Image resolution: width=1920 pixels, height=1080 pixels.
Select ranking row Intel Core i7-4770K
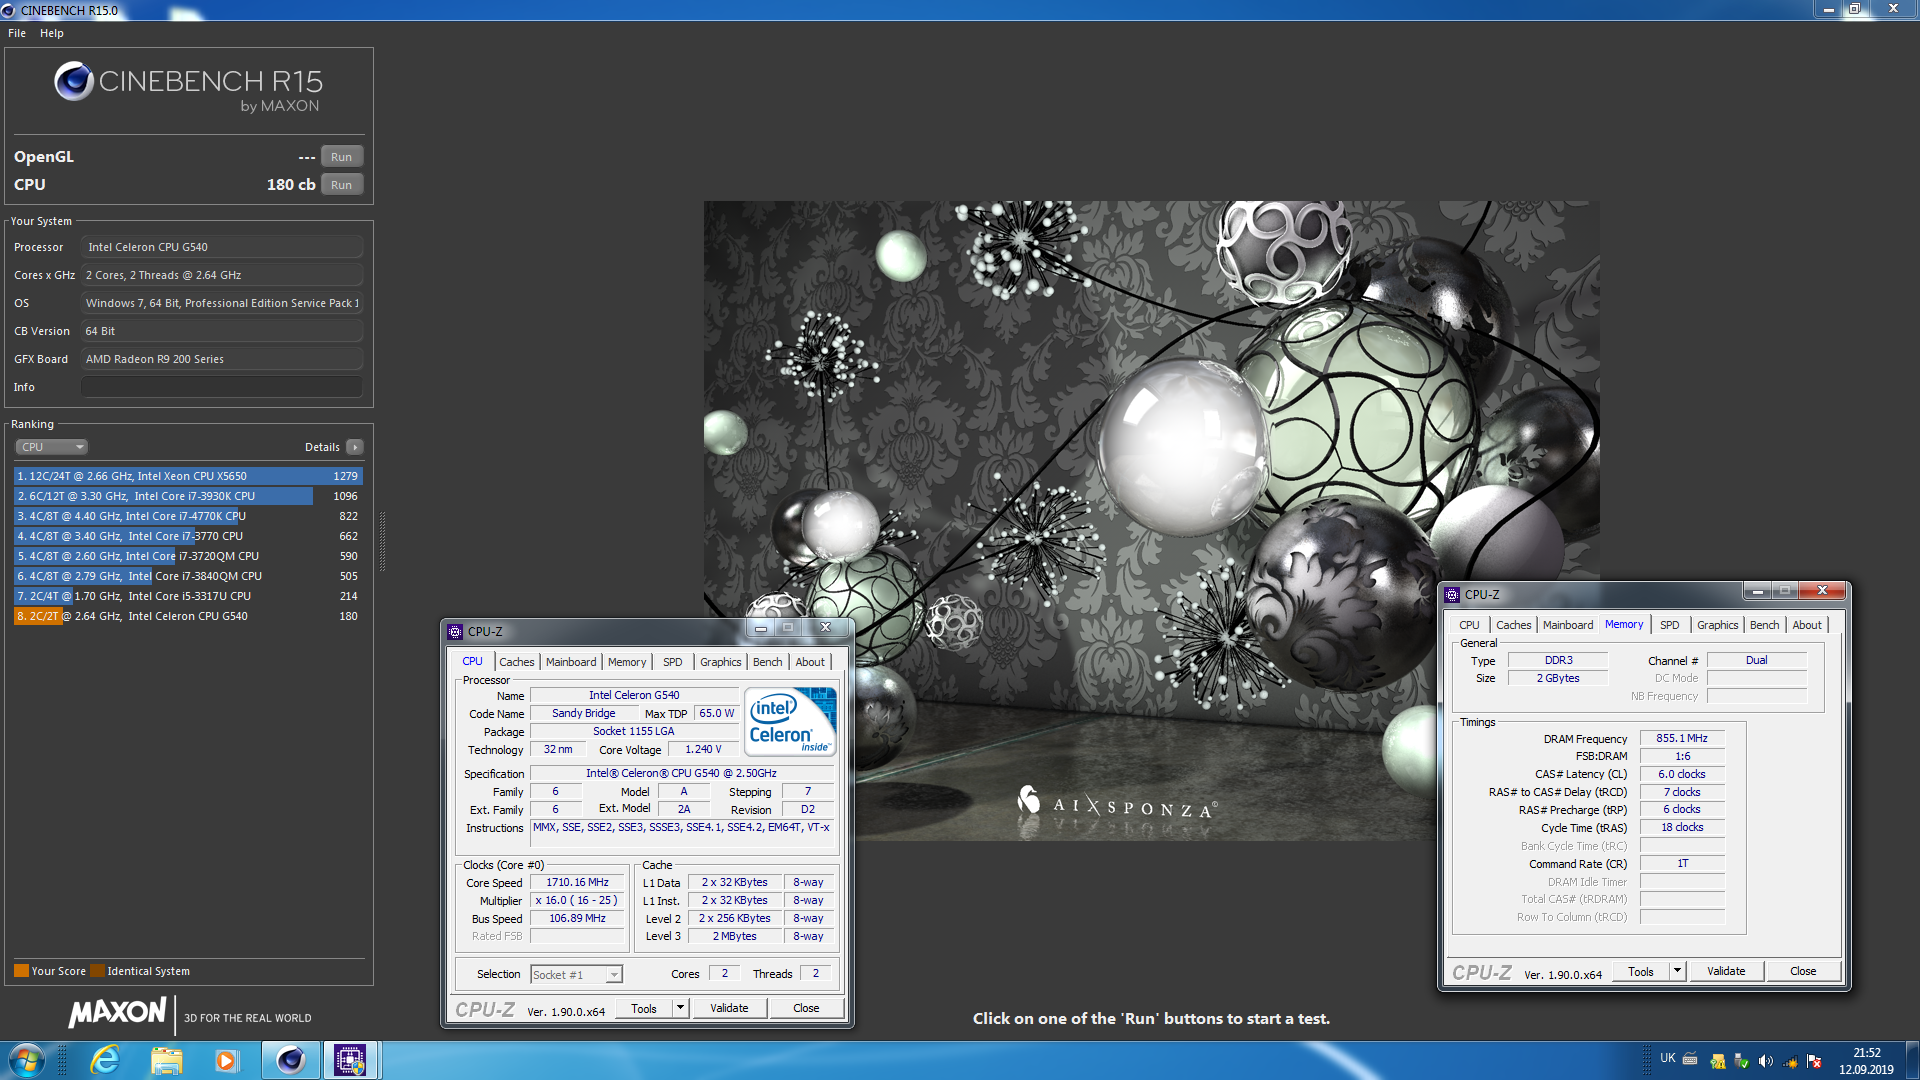coord(188,516)
